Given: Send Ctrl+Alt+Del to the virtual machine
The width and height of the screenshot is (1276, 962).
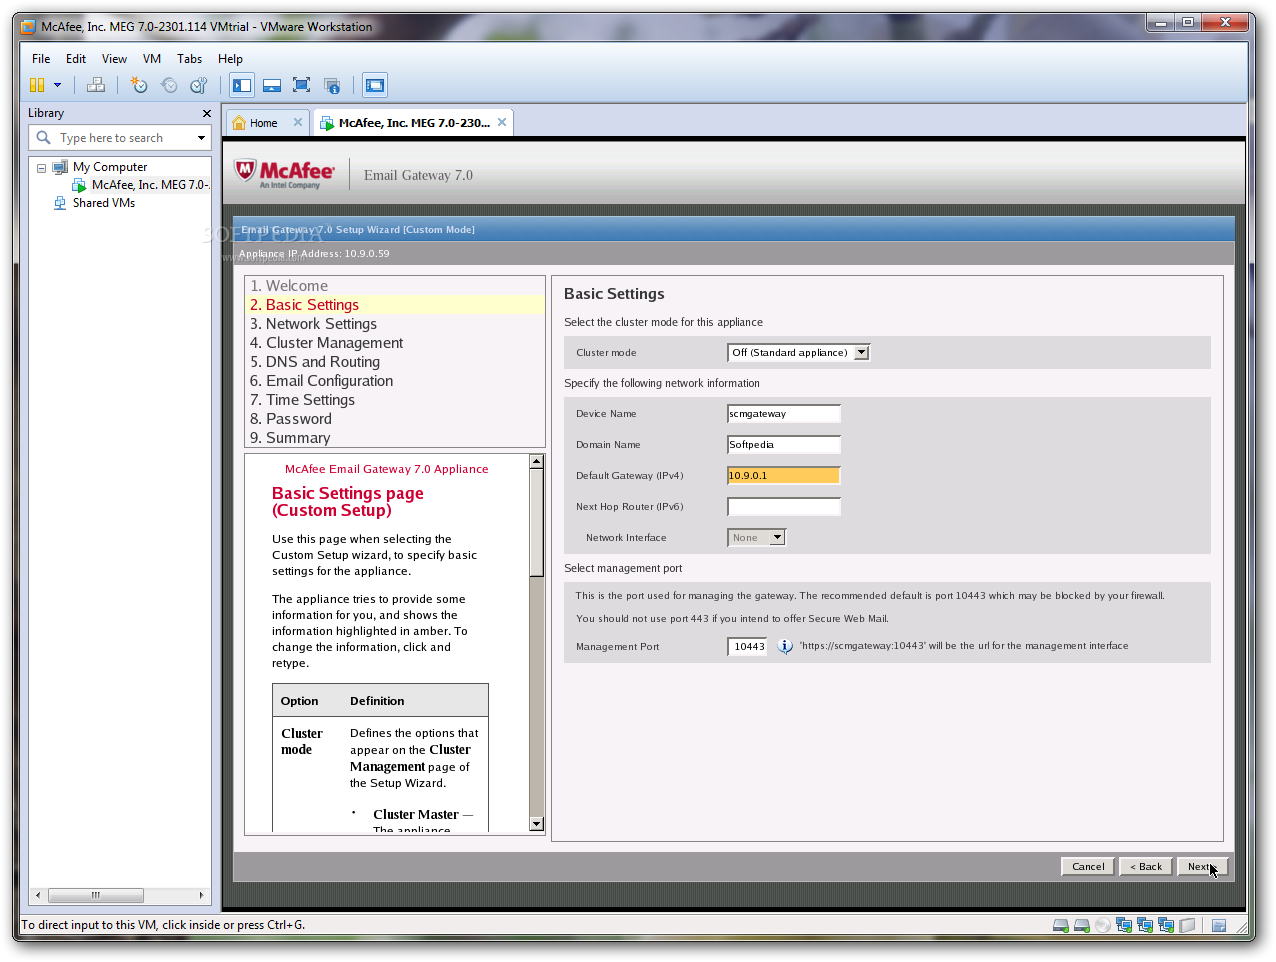Looking at the screenshot, I should [96, 85].
